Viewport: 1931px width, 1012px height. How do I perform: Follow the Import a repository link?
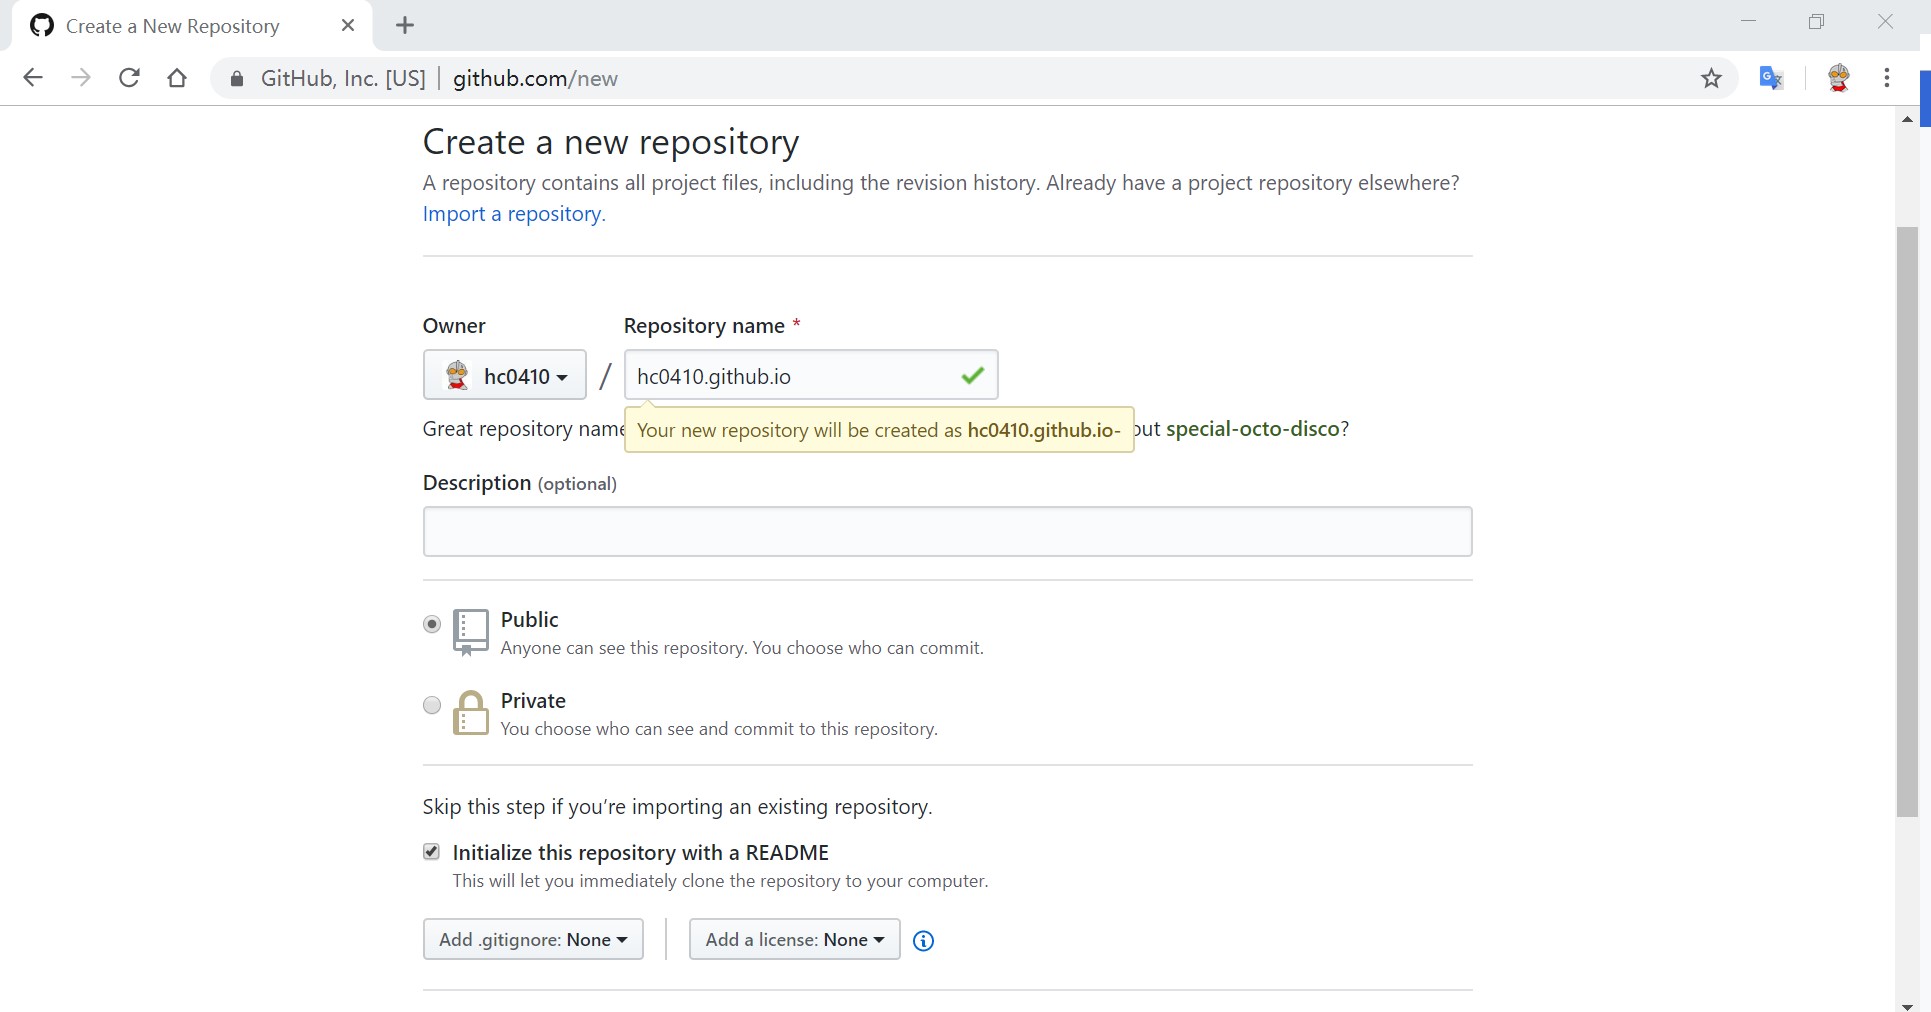click(513, 214)
